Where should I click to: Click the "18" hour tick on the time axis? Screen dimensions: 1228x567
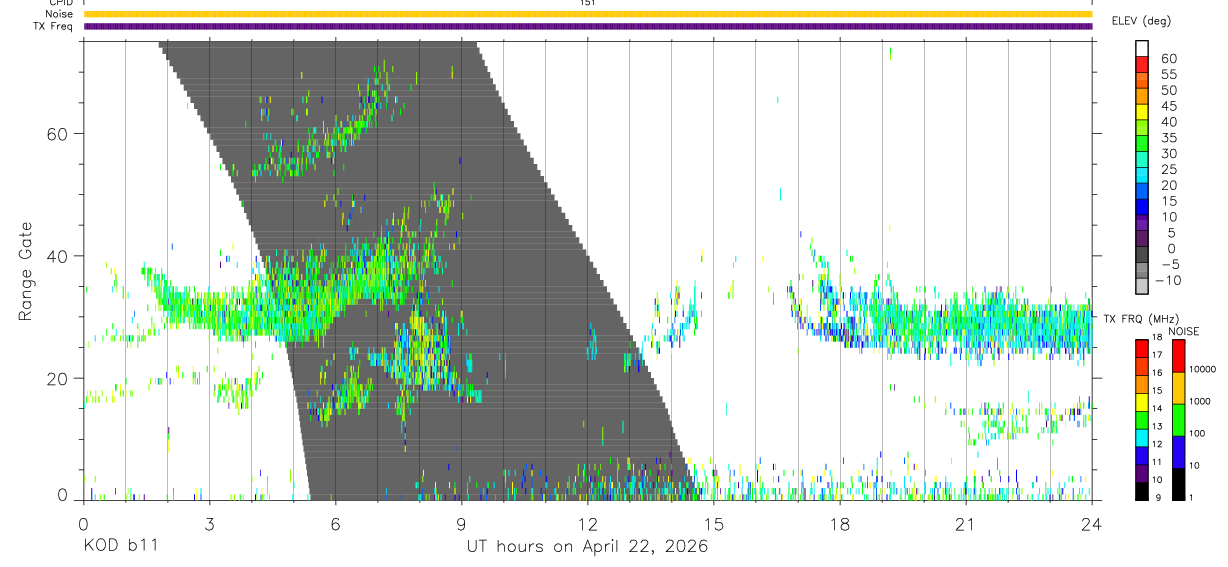coord(840,525)
